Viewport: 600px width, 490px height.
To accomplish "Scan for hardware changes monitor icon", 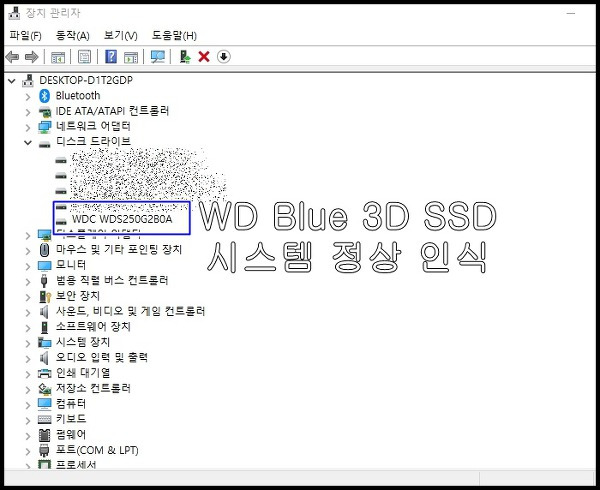I will point(158,57).
